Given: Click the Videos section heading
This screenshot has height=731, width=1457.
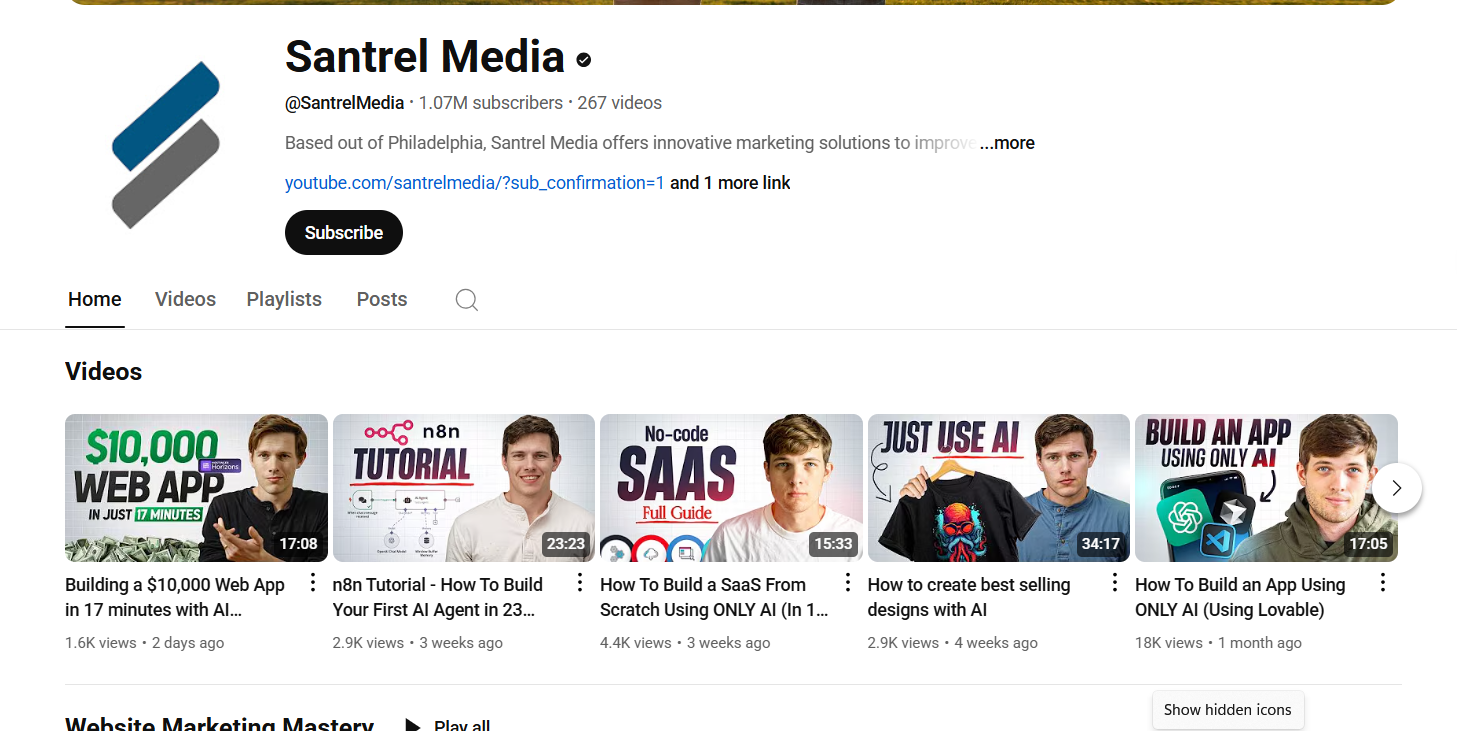Looking at the screenshot, I should pos(104,371).
